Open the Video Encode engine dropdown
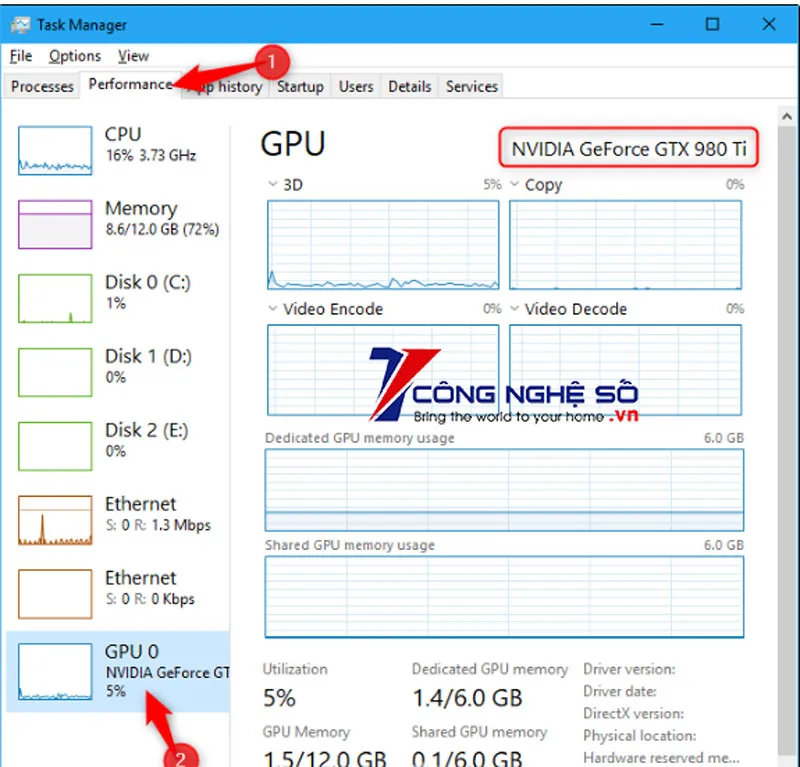The image size is (800, 767). pos(273,309)
